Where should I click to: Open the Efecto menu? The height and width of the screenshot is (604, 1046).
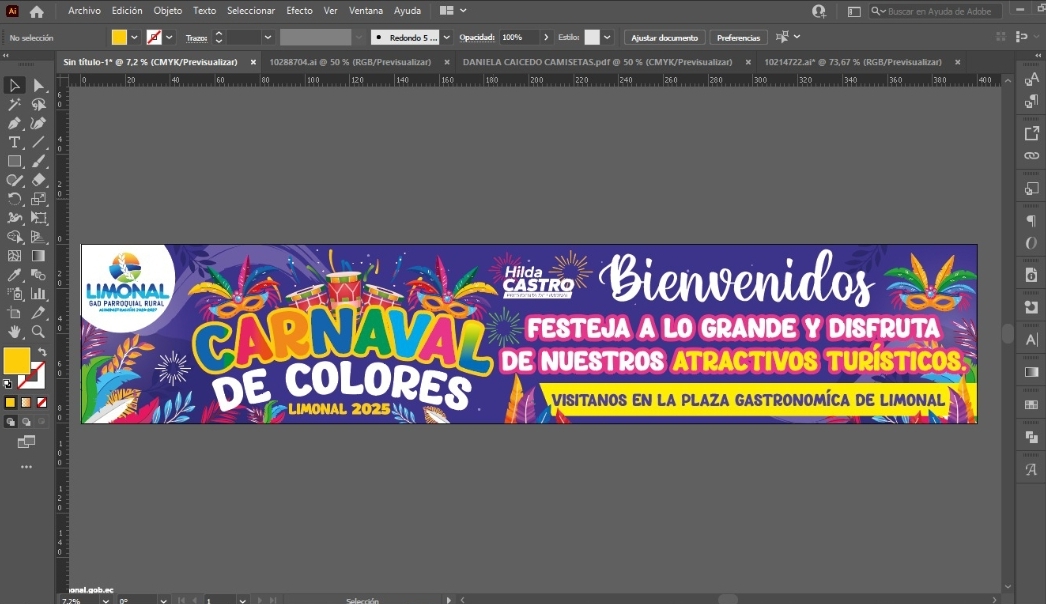pos(299,11)
